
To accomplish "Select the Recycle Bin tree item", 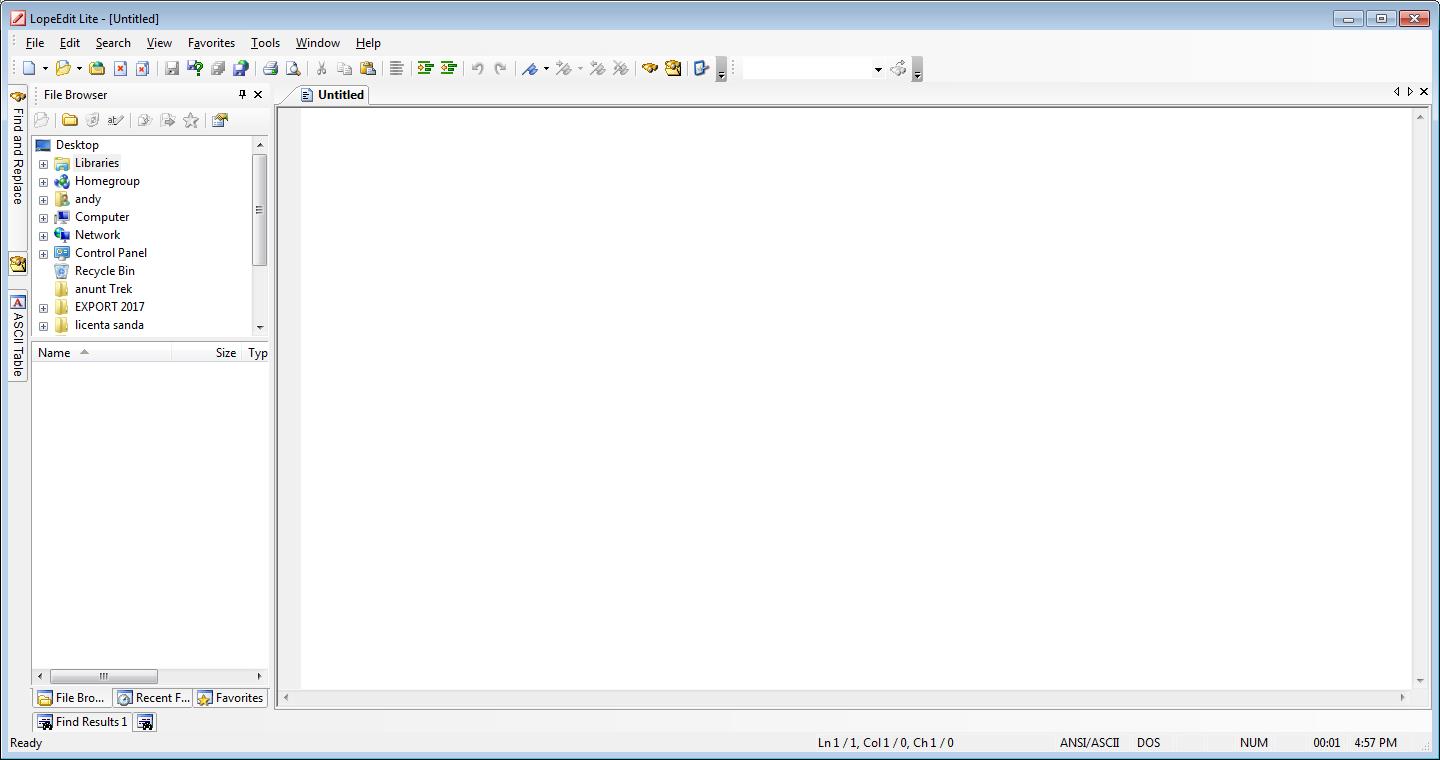I will click(x=102, y=271).
